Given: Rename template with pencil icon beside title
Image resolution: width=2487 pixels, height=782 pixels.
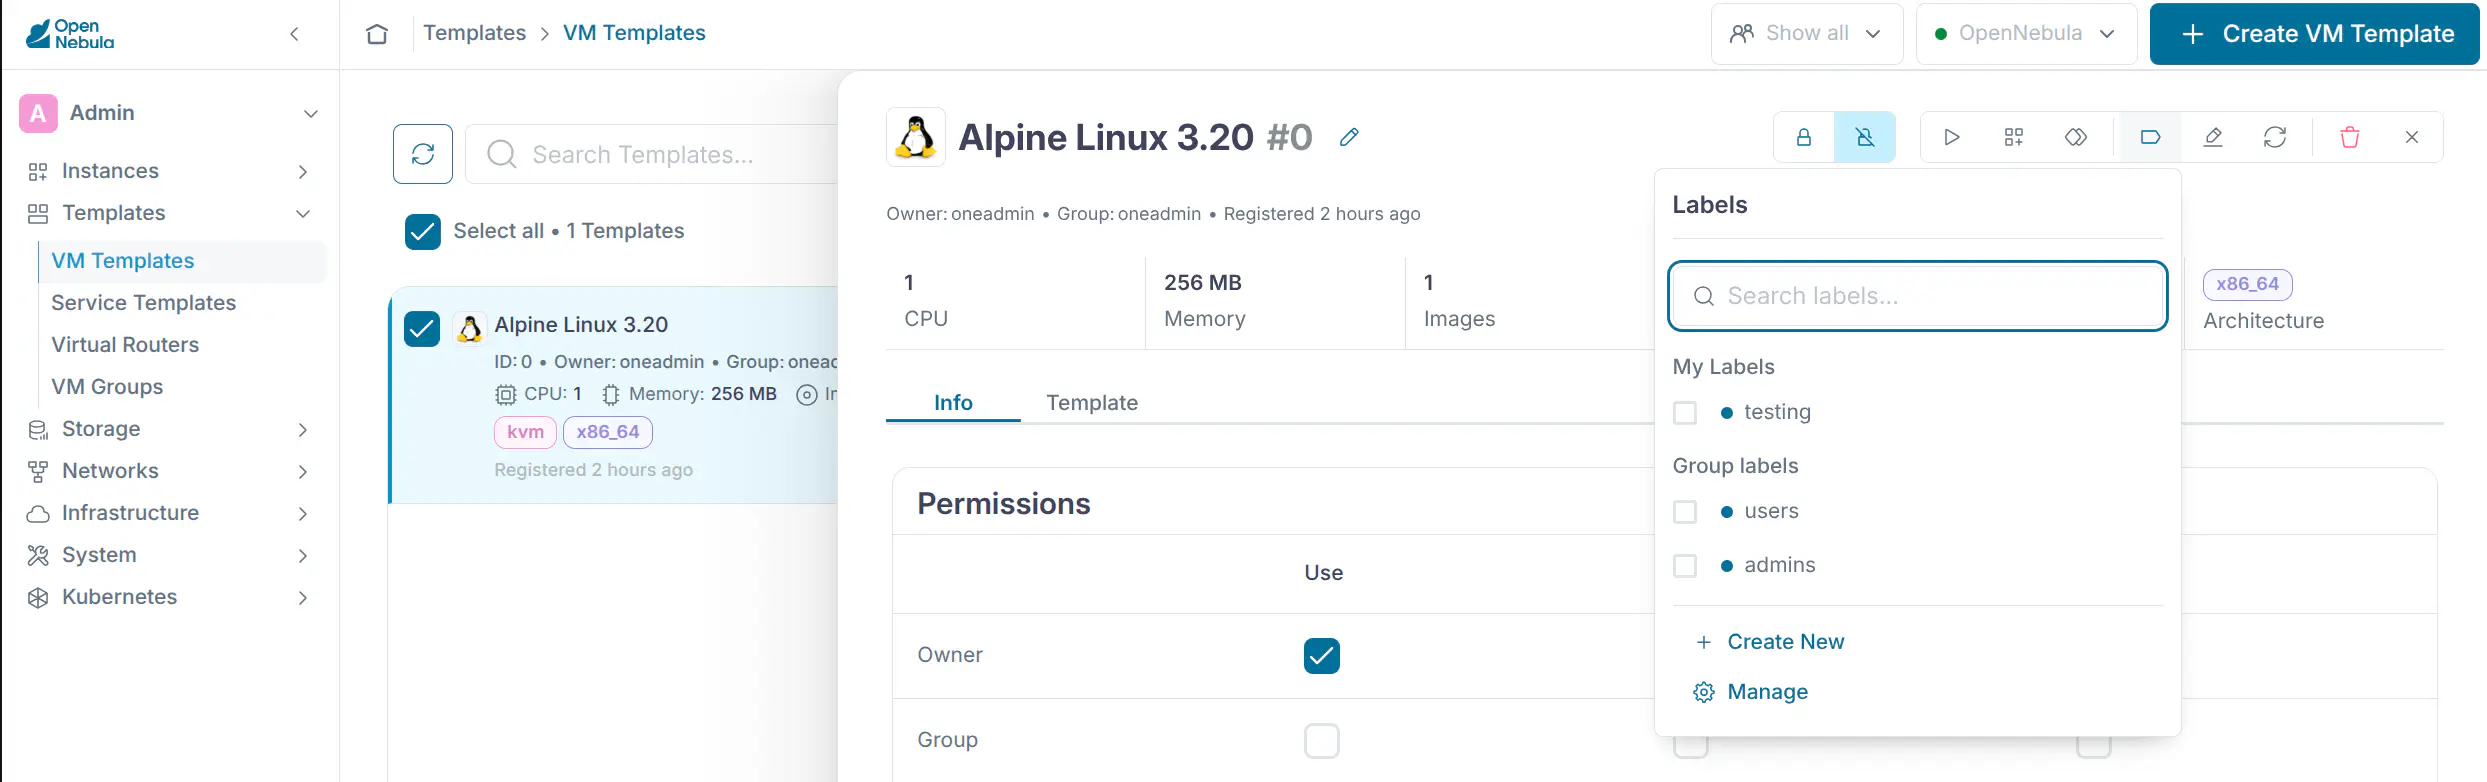Looking at the screenshot, I should pos(1349,137).
